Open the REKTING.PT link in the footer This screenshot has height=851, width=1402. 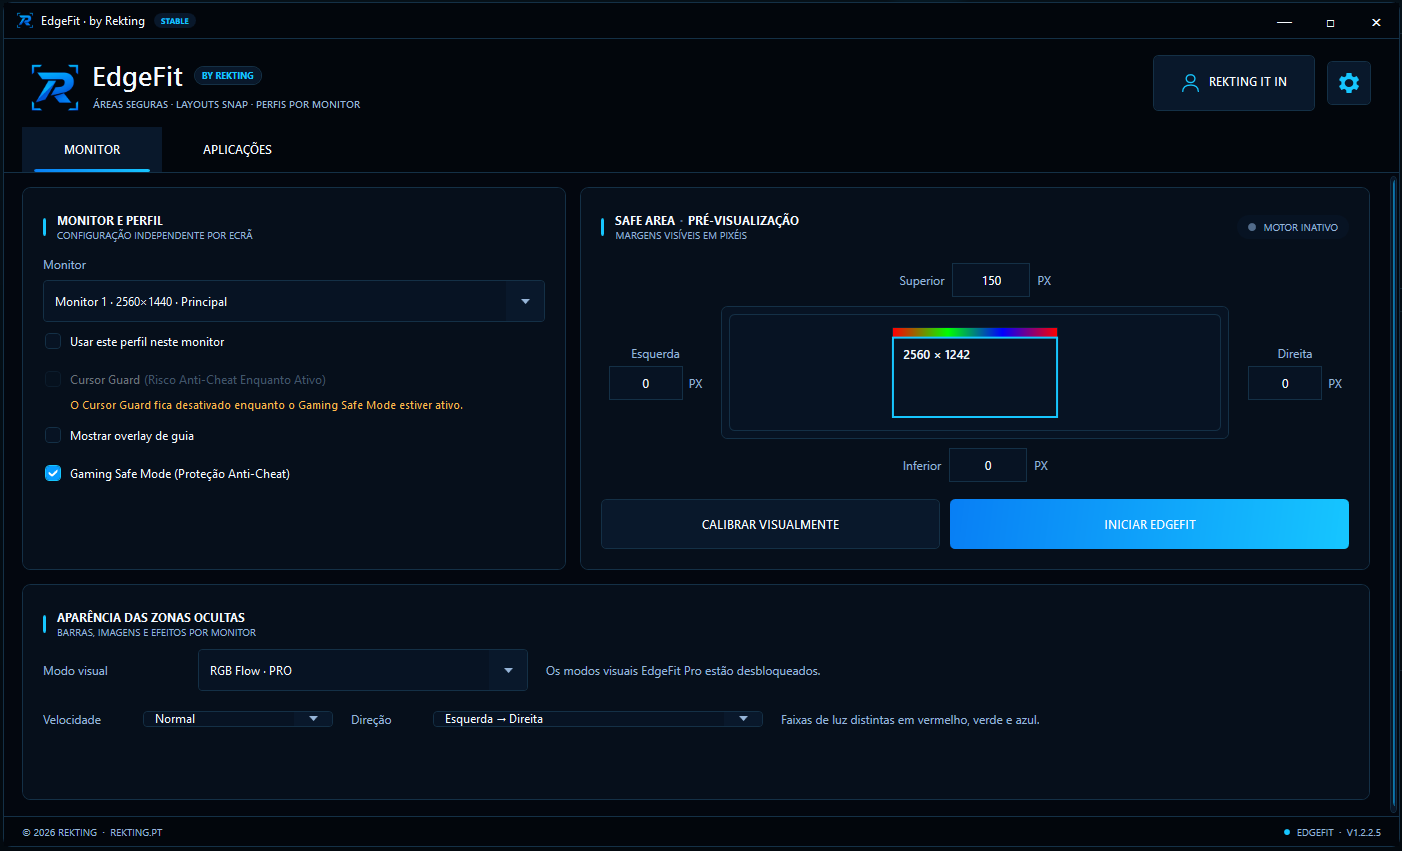click(x=136, y=833)
